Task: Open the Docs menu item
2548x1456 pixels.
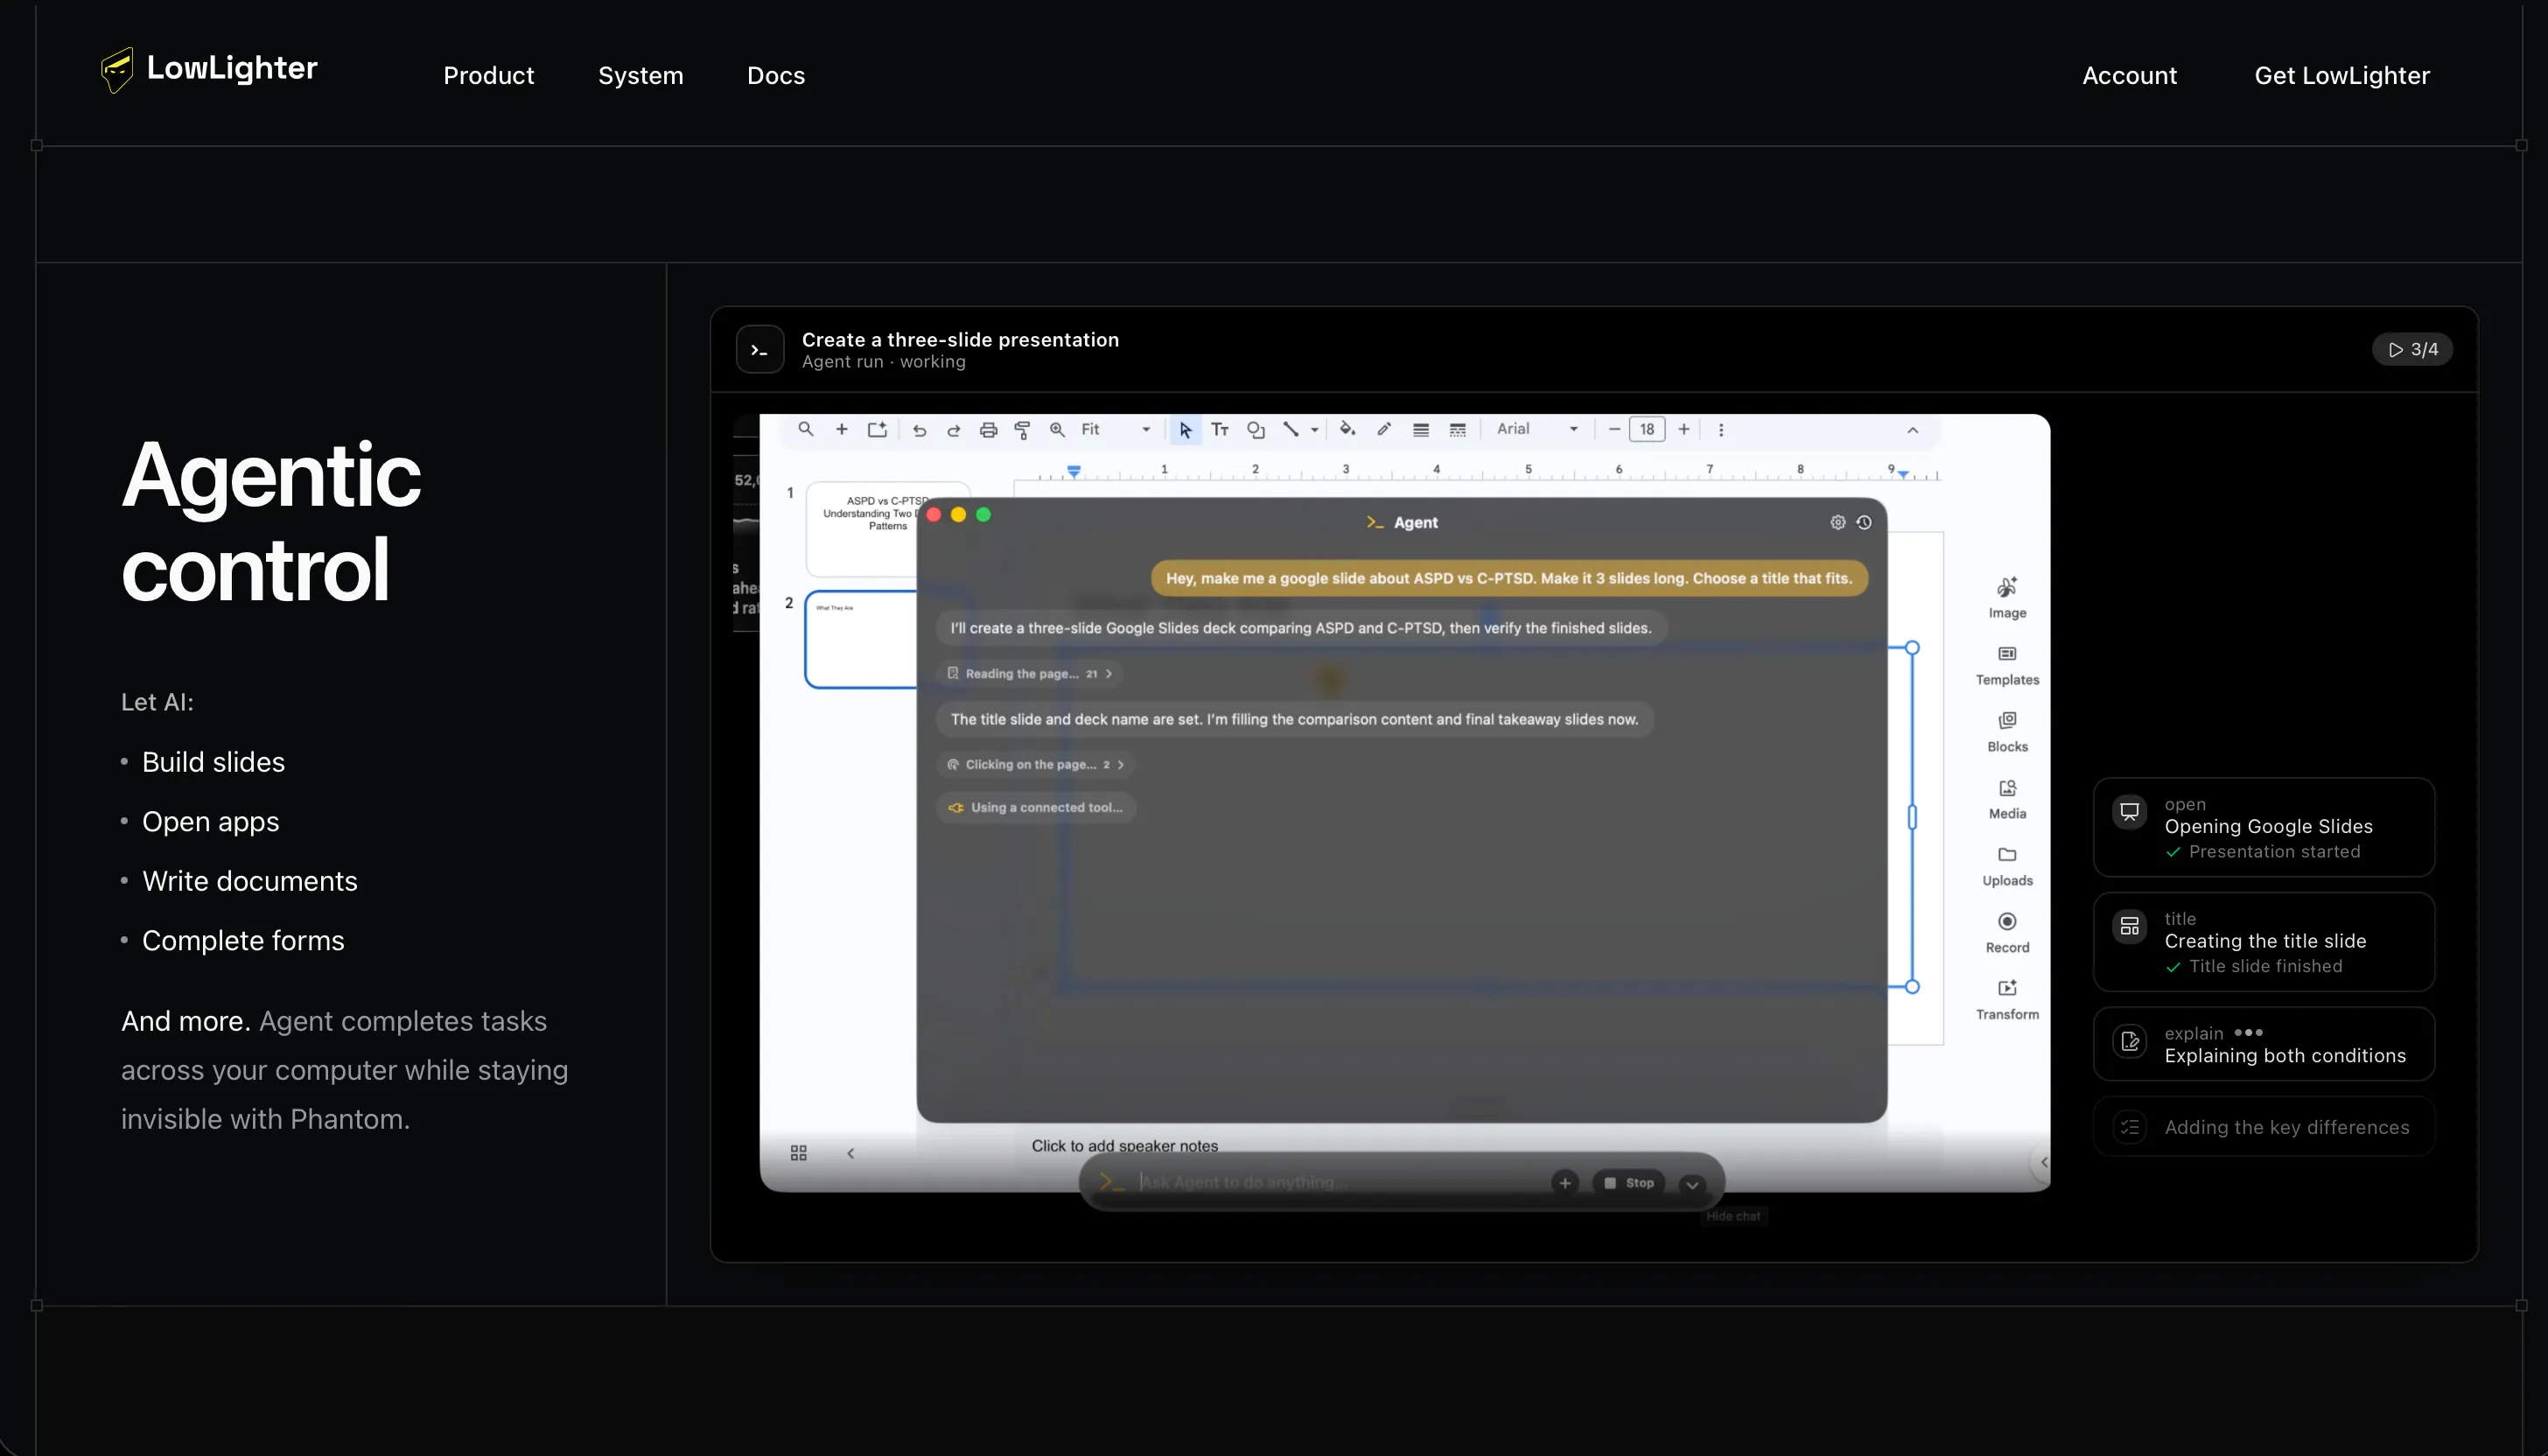Action: pyautogui.click(x=775, y=75)
